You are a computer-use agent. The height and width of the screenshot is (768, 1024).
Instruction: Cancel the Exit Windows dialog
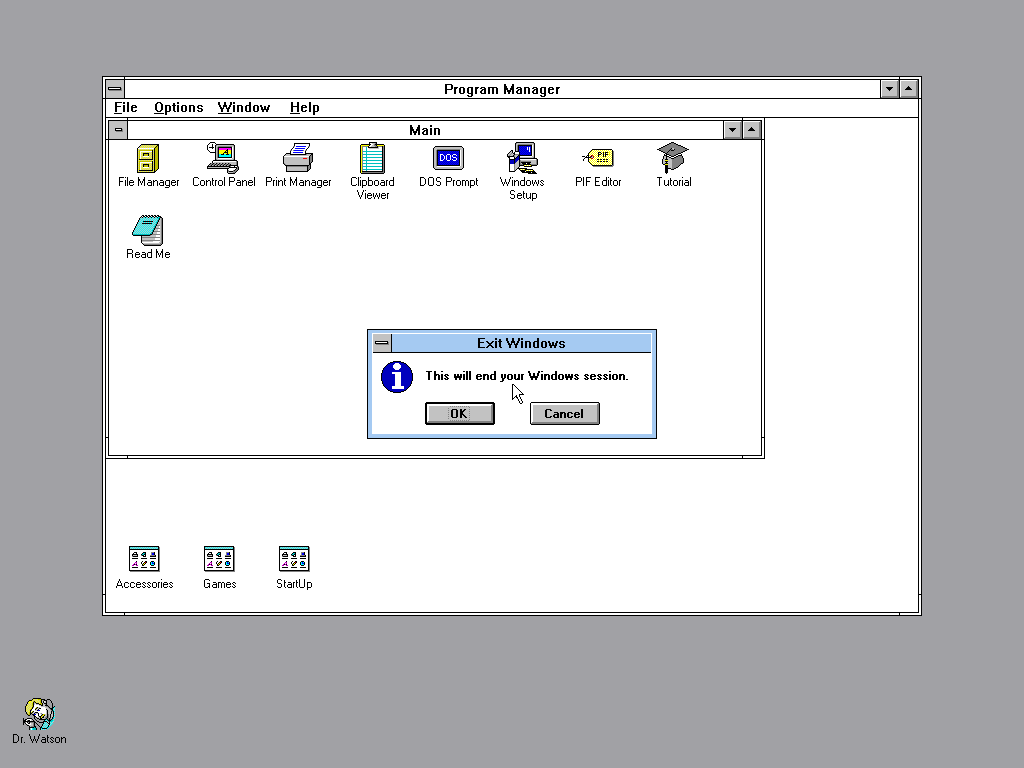(564, 414)
